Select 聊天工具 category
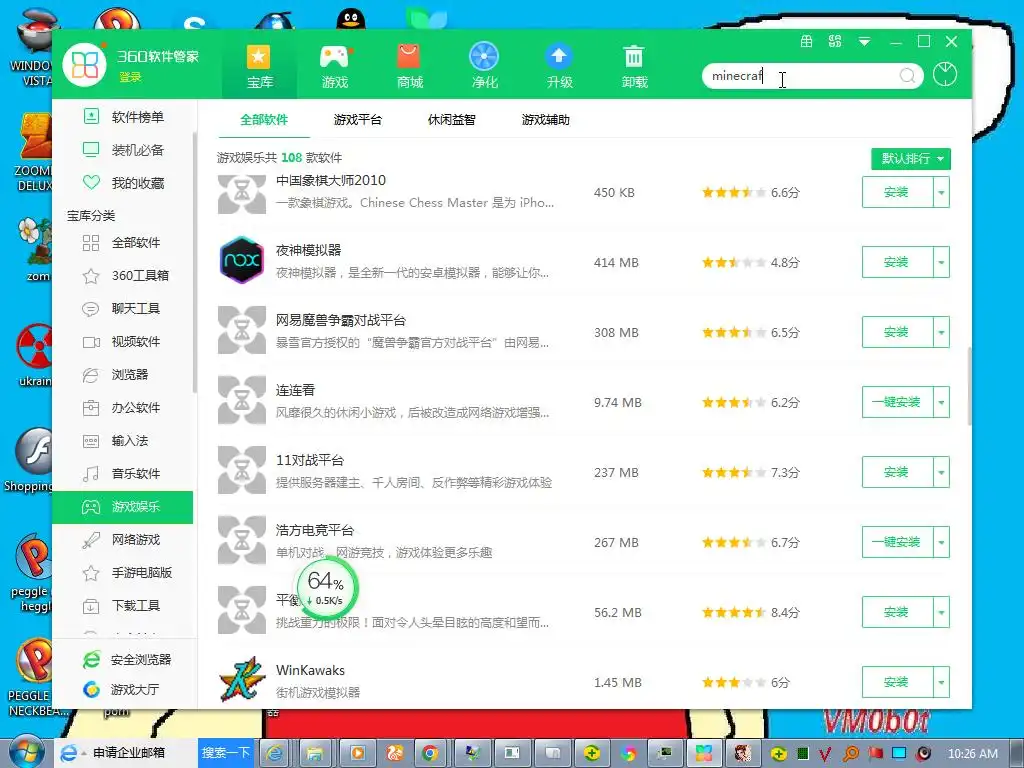 point(124,308)
